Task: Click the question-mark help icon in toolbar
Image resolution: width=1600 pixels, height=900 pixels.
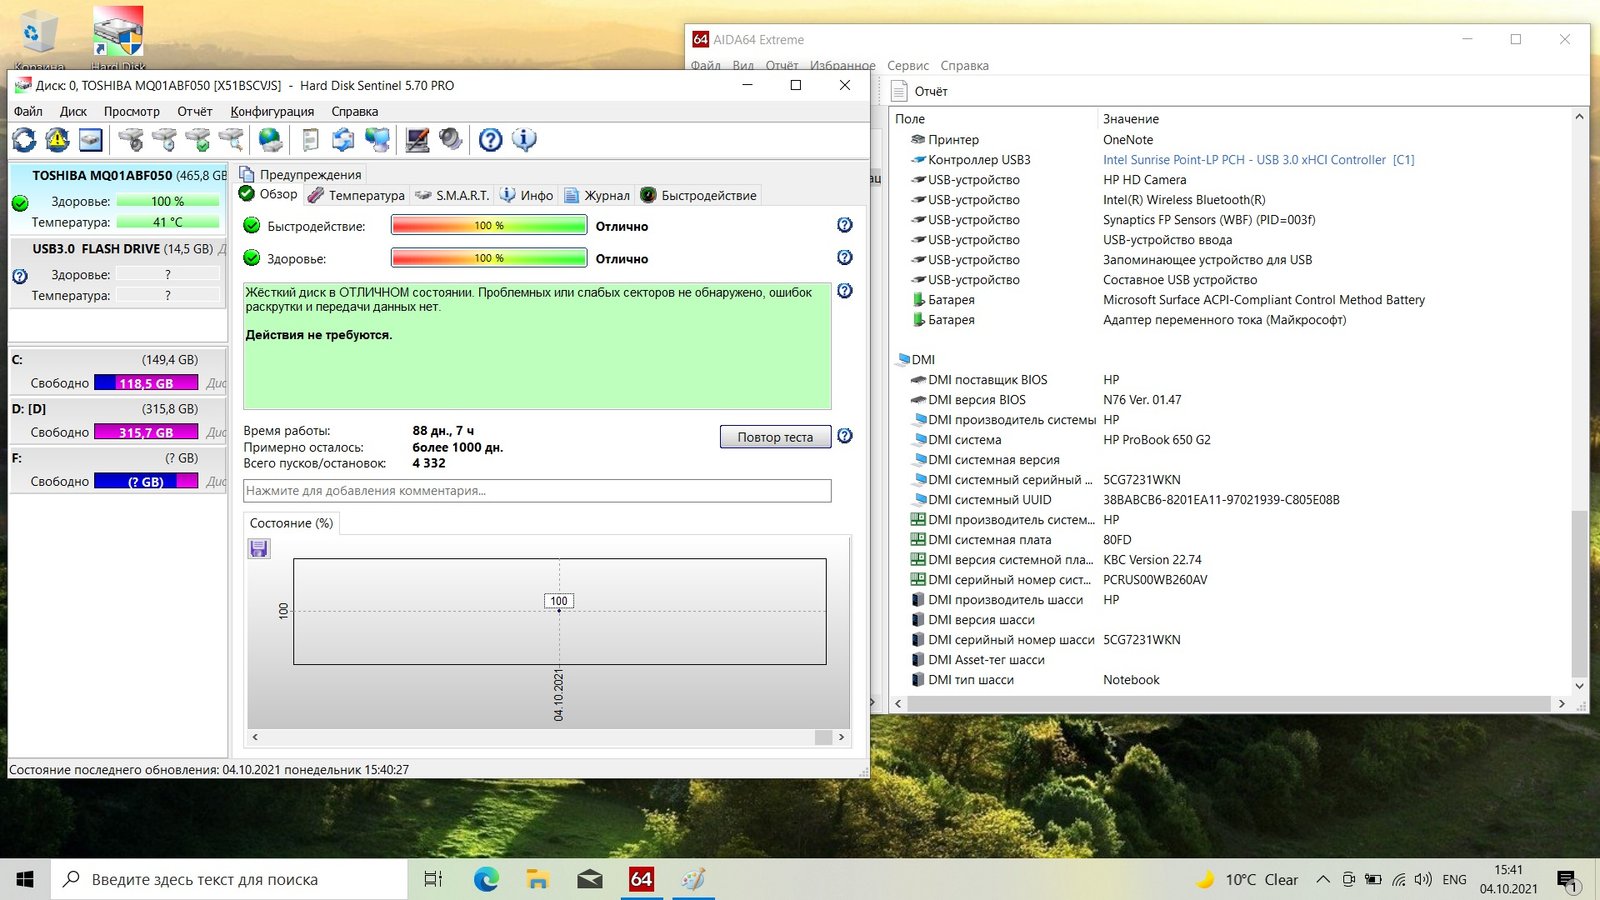Action: pos(490,140)
